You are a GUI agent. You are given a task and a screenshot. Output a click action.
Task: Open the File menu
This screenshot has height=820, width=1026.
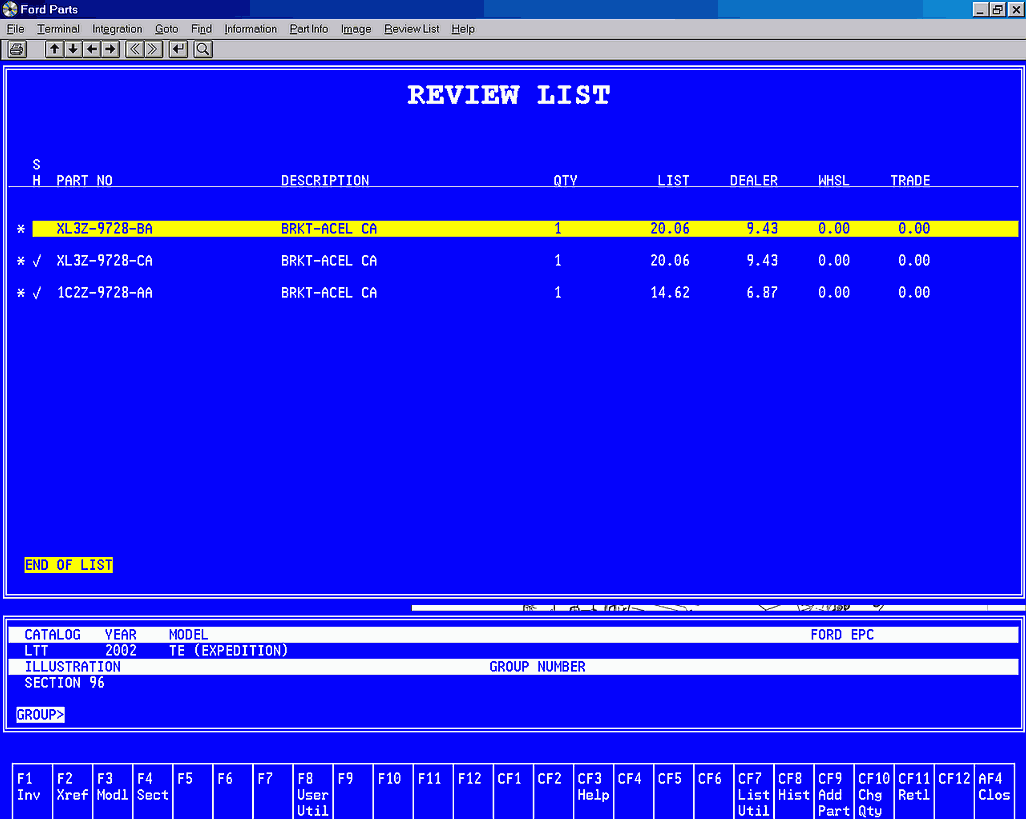pos(15,29)
